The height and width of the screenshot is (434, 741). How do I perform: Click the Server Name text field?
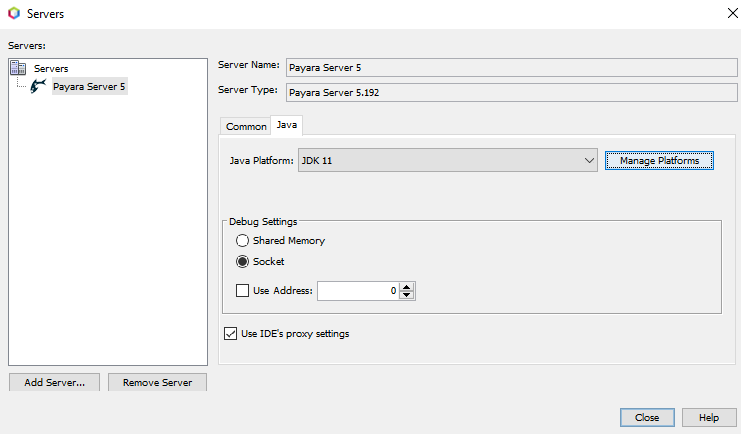click(x=511, y=68)
